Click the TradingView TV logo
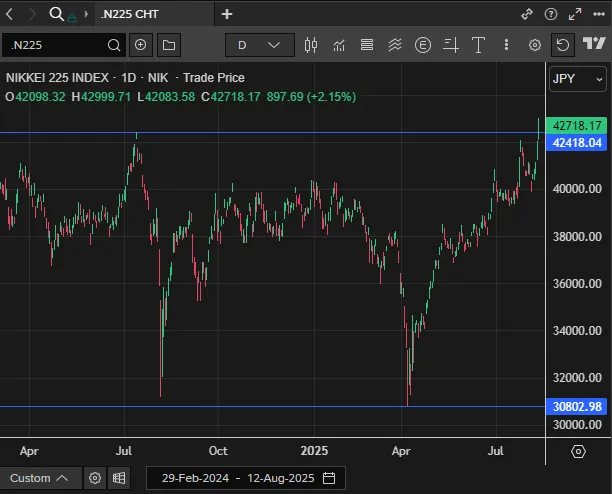 [594, 43]
